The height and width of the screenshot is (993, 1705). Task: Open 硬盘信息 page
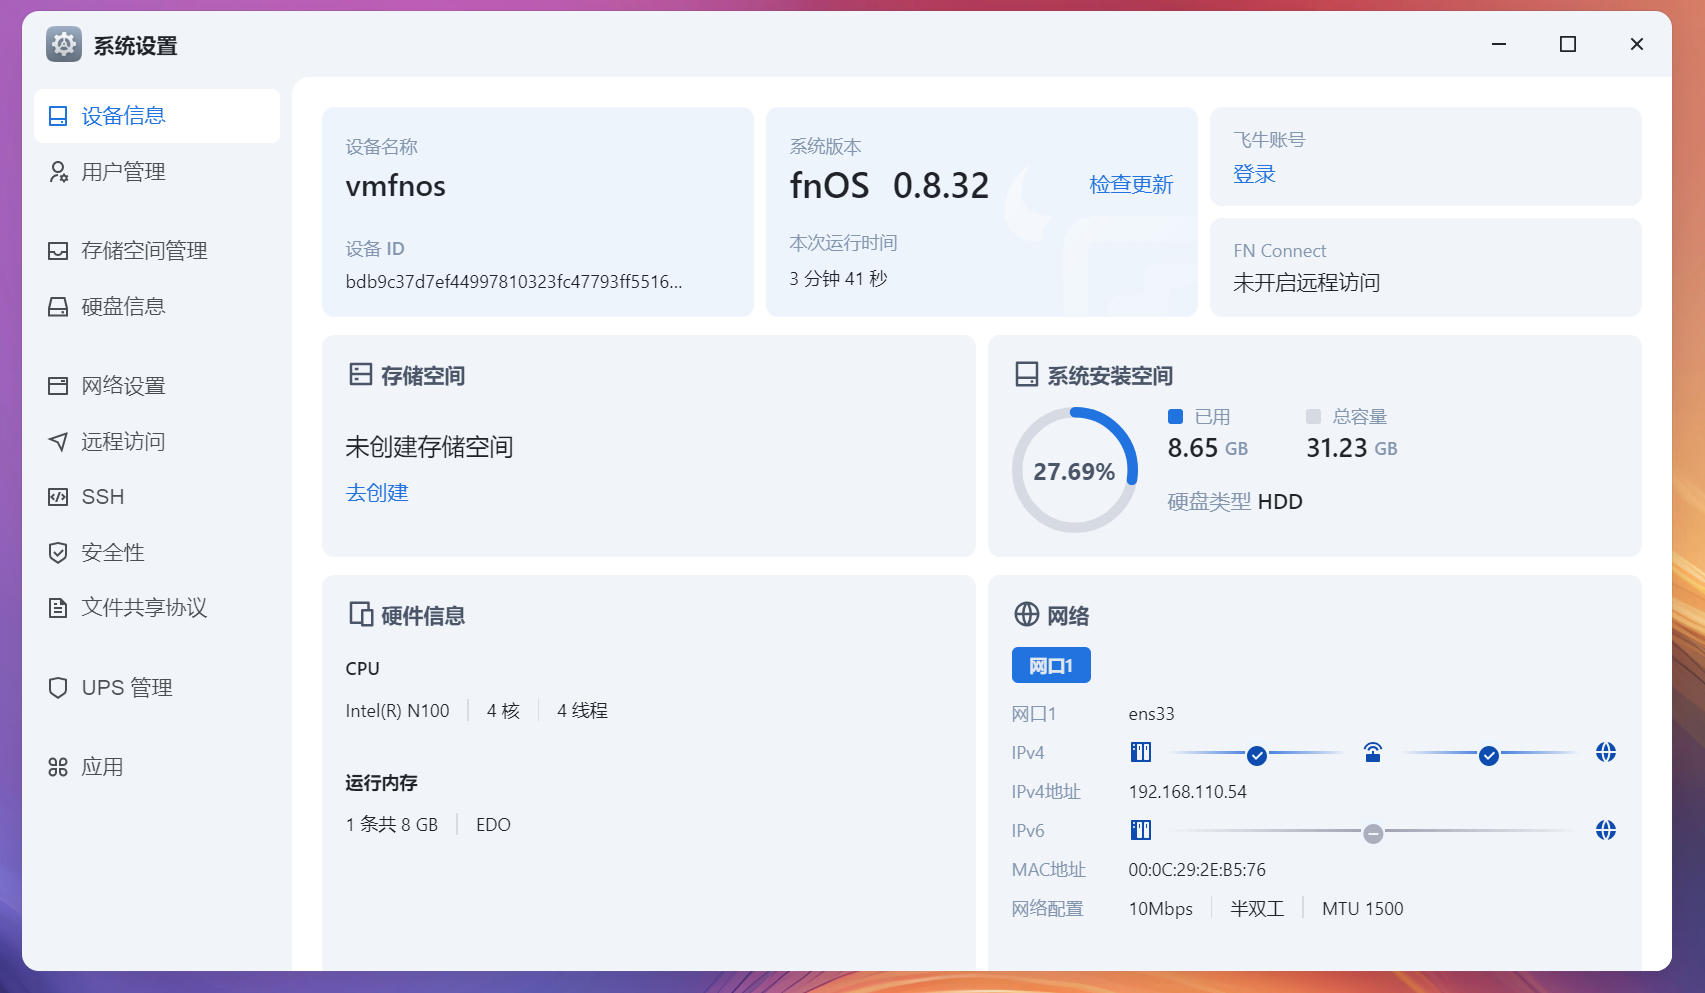[157, 307]
